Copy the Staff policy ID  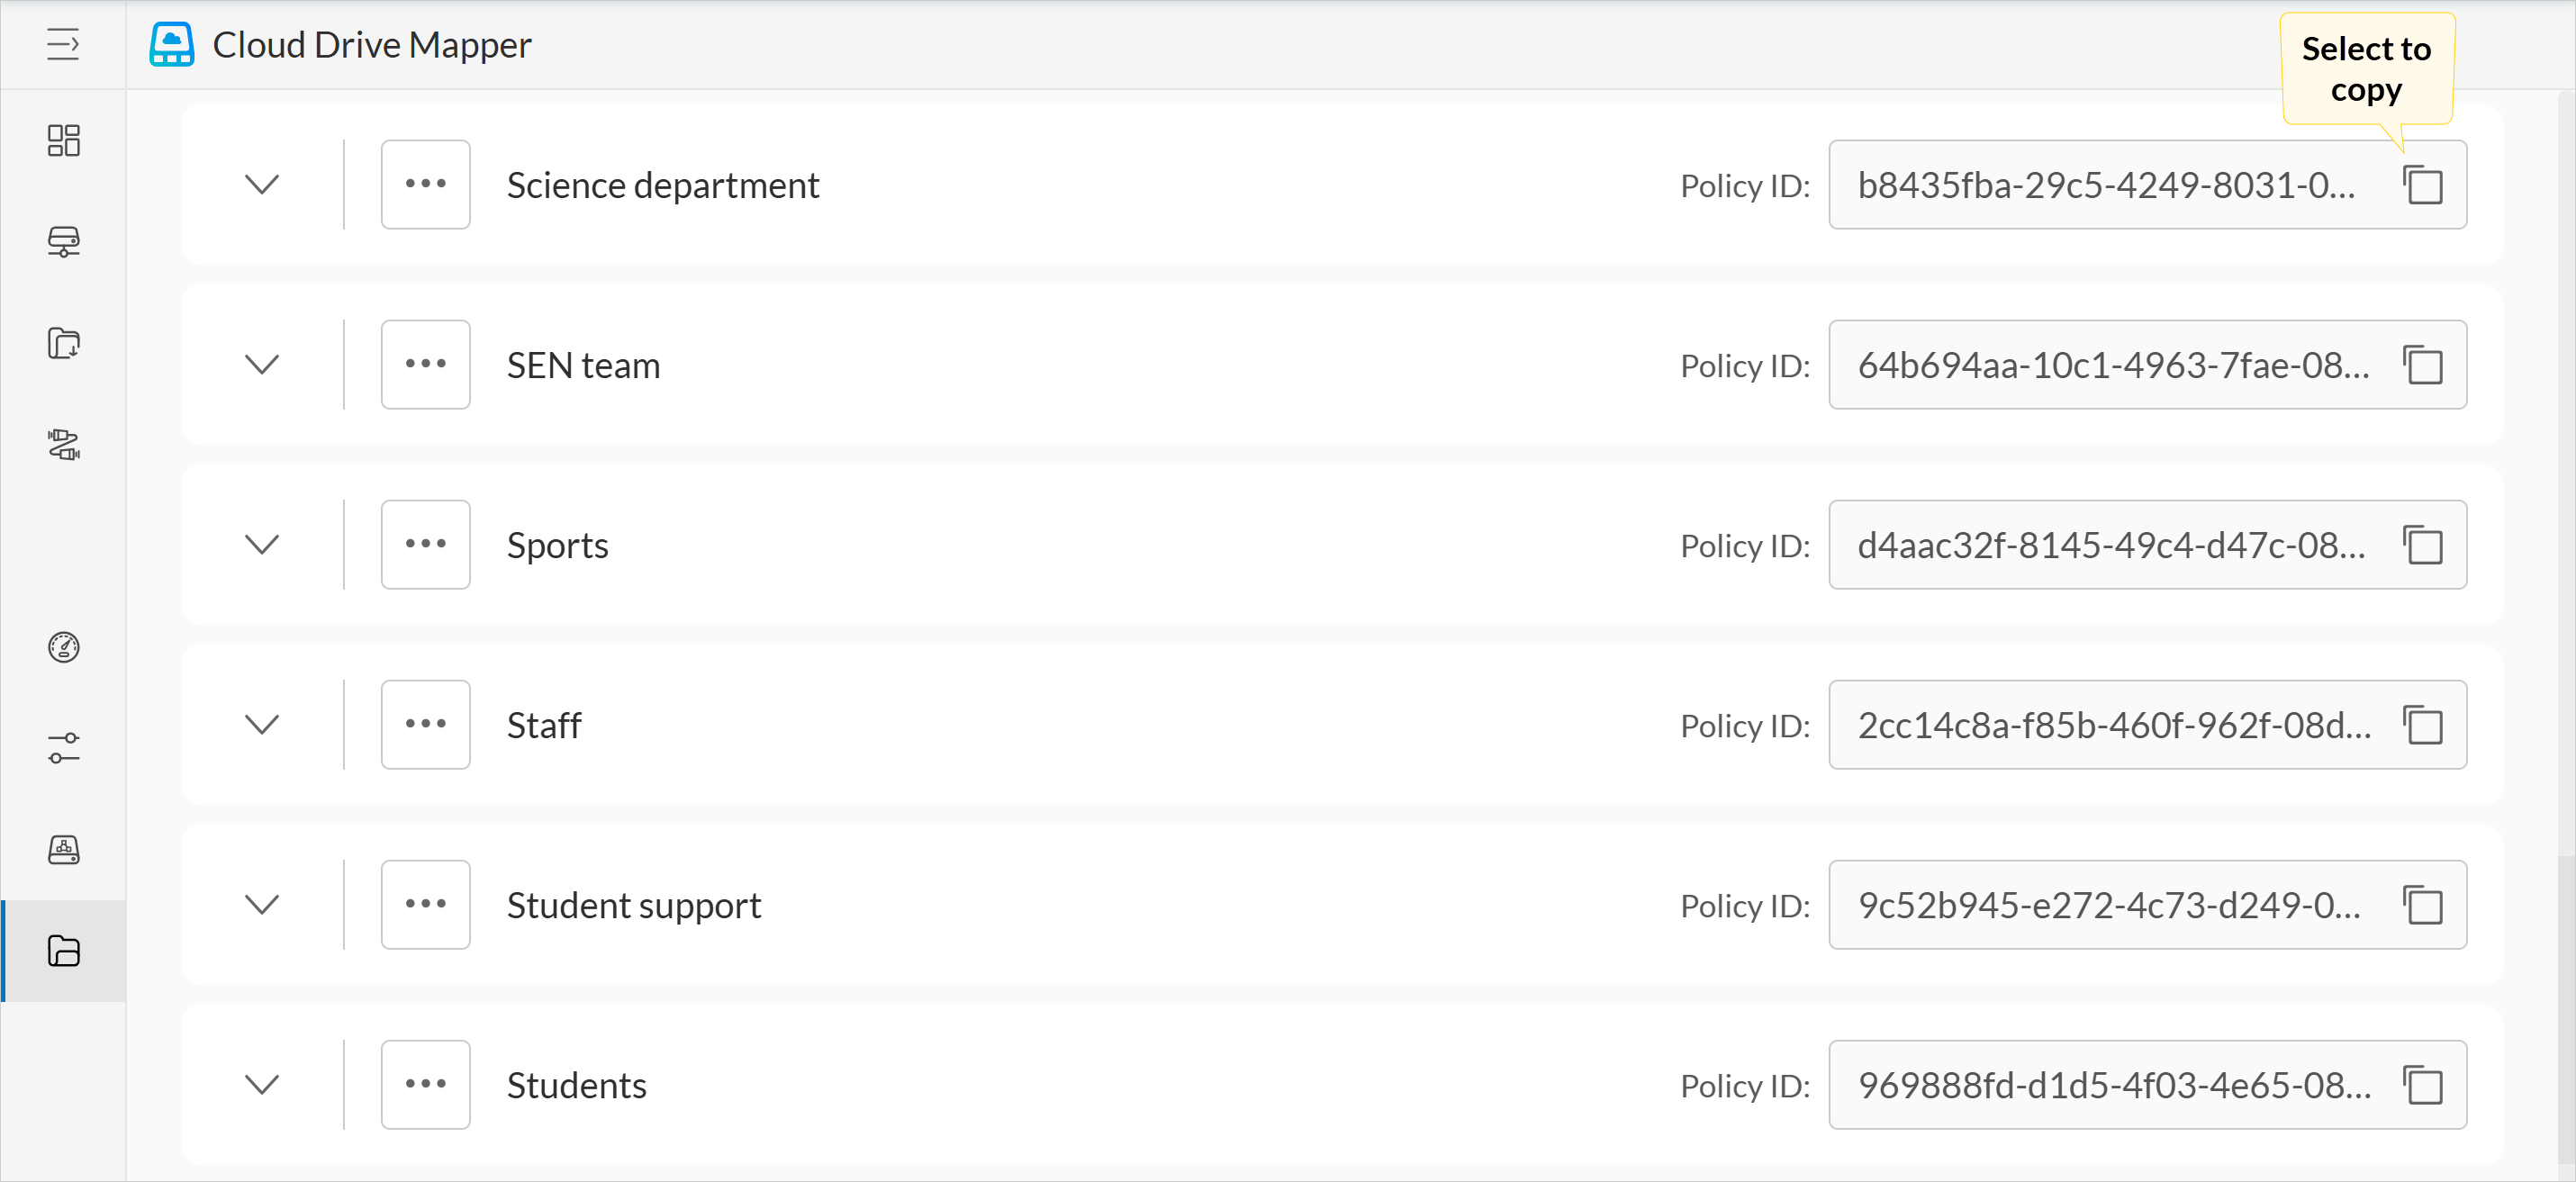pos(2423,725)
